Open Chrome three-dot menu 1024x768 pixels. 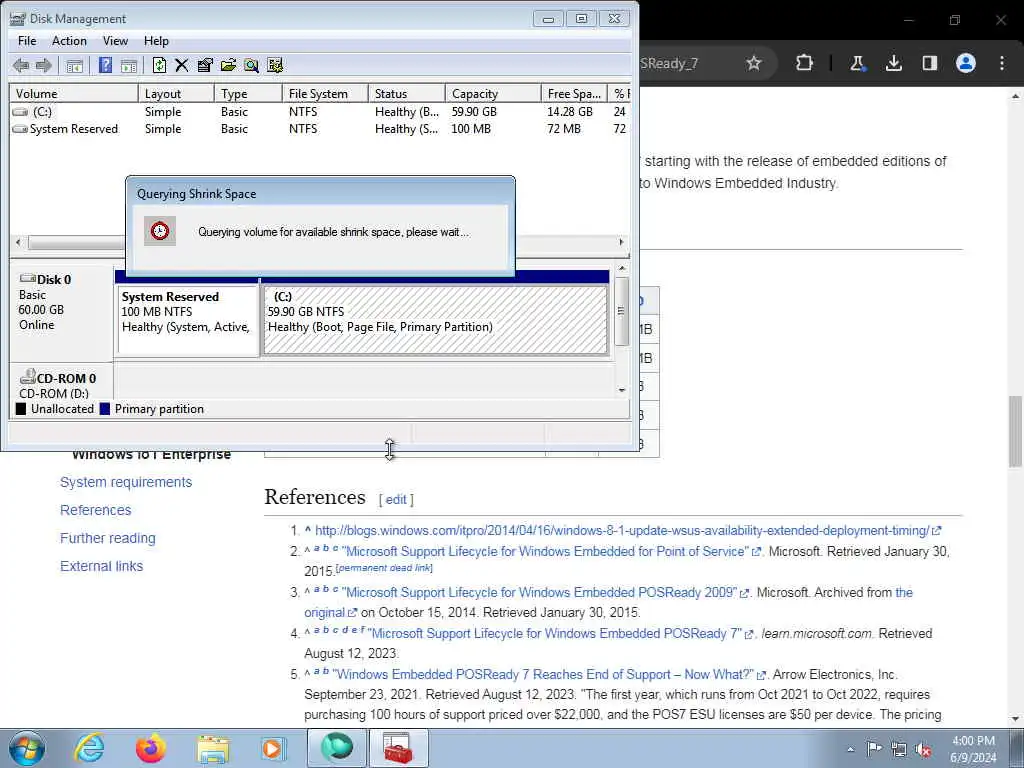(1002, 63)
